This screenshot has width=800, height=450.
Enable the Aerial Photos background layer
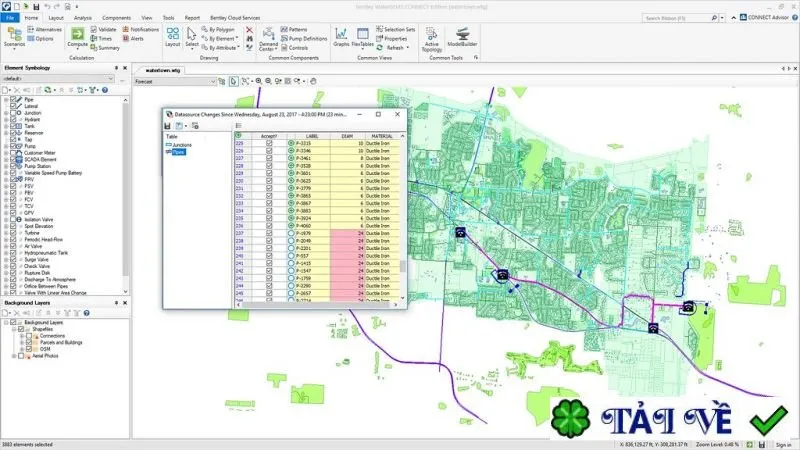pos(21,356)
